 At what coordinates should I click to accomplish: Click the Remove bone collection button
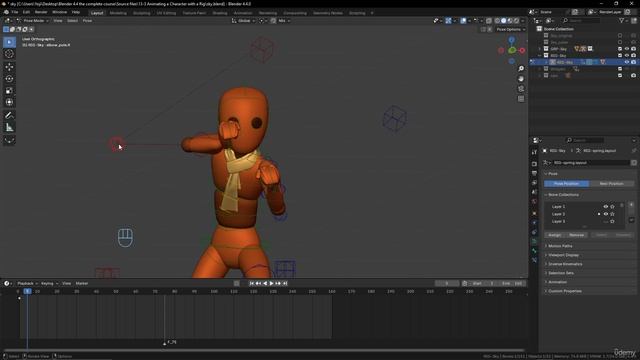[x=577, y=235]
